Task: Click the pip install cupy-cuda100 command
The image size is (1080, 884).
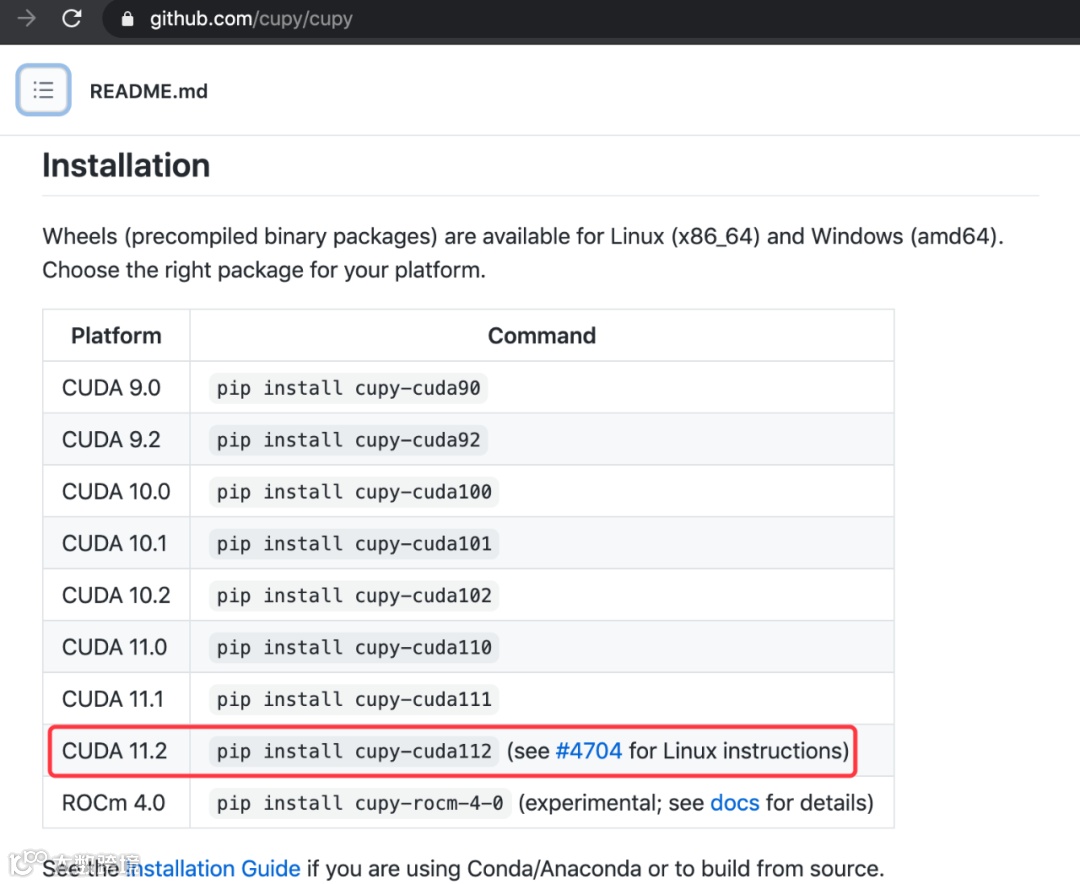Action: pos(354,492)
